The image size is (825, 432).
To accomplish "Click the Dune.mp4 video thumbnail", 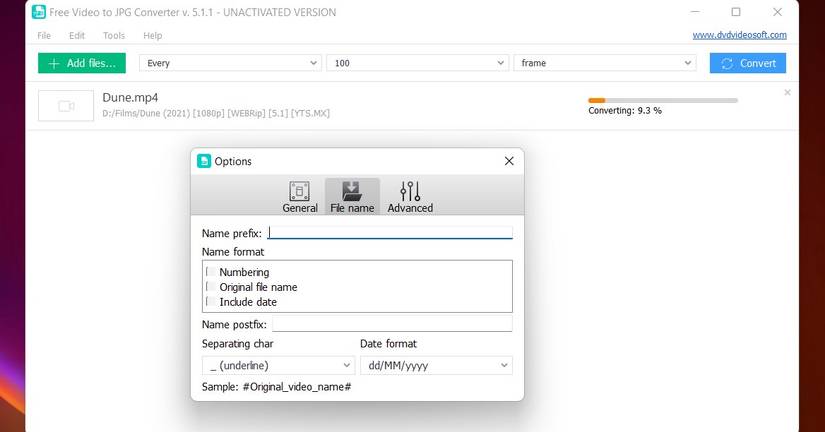I will click(66, 106).
